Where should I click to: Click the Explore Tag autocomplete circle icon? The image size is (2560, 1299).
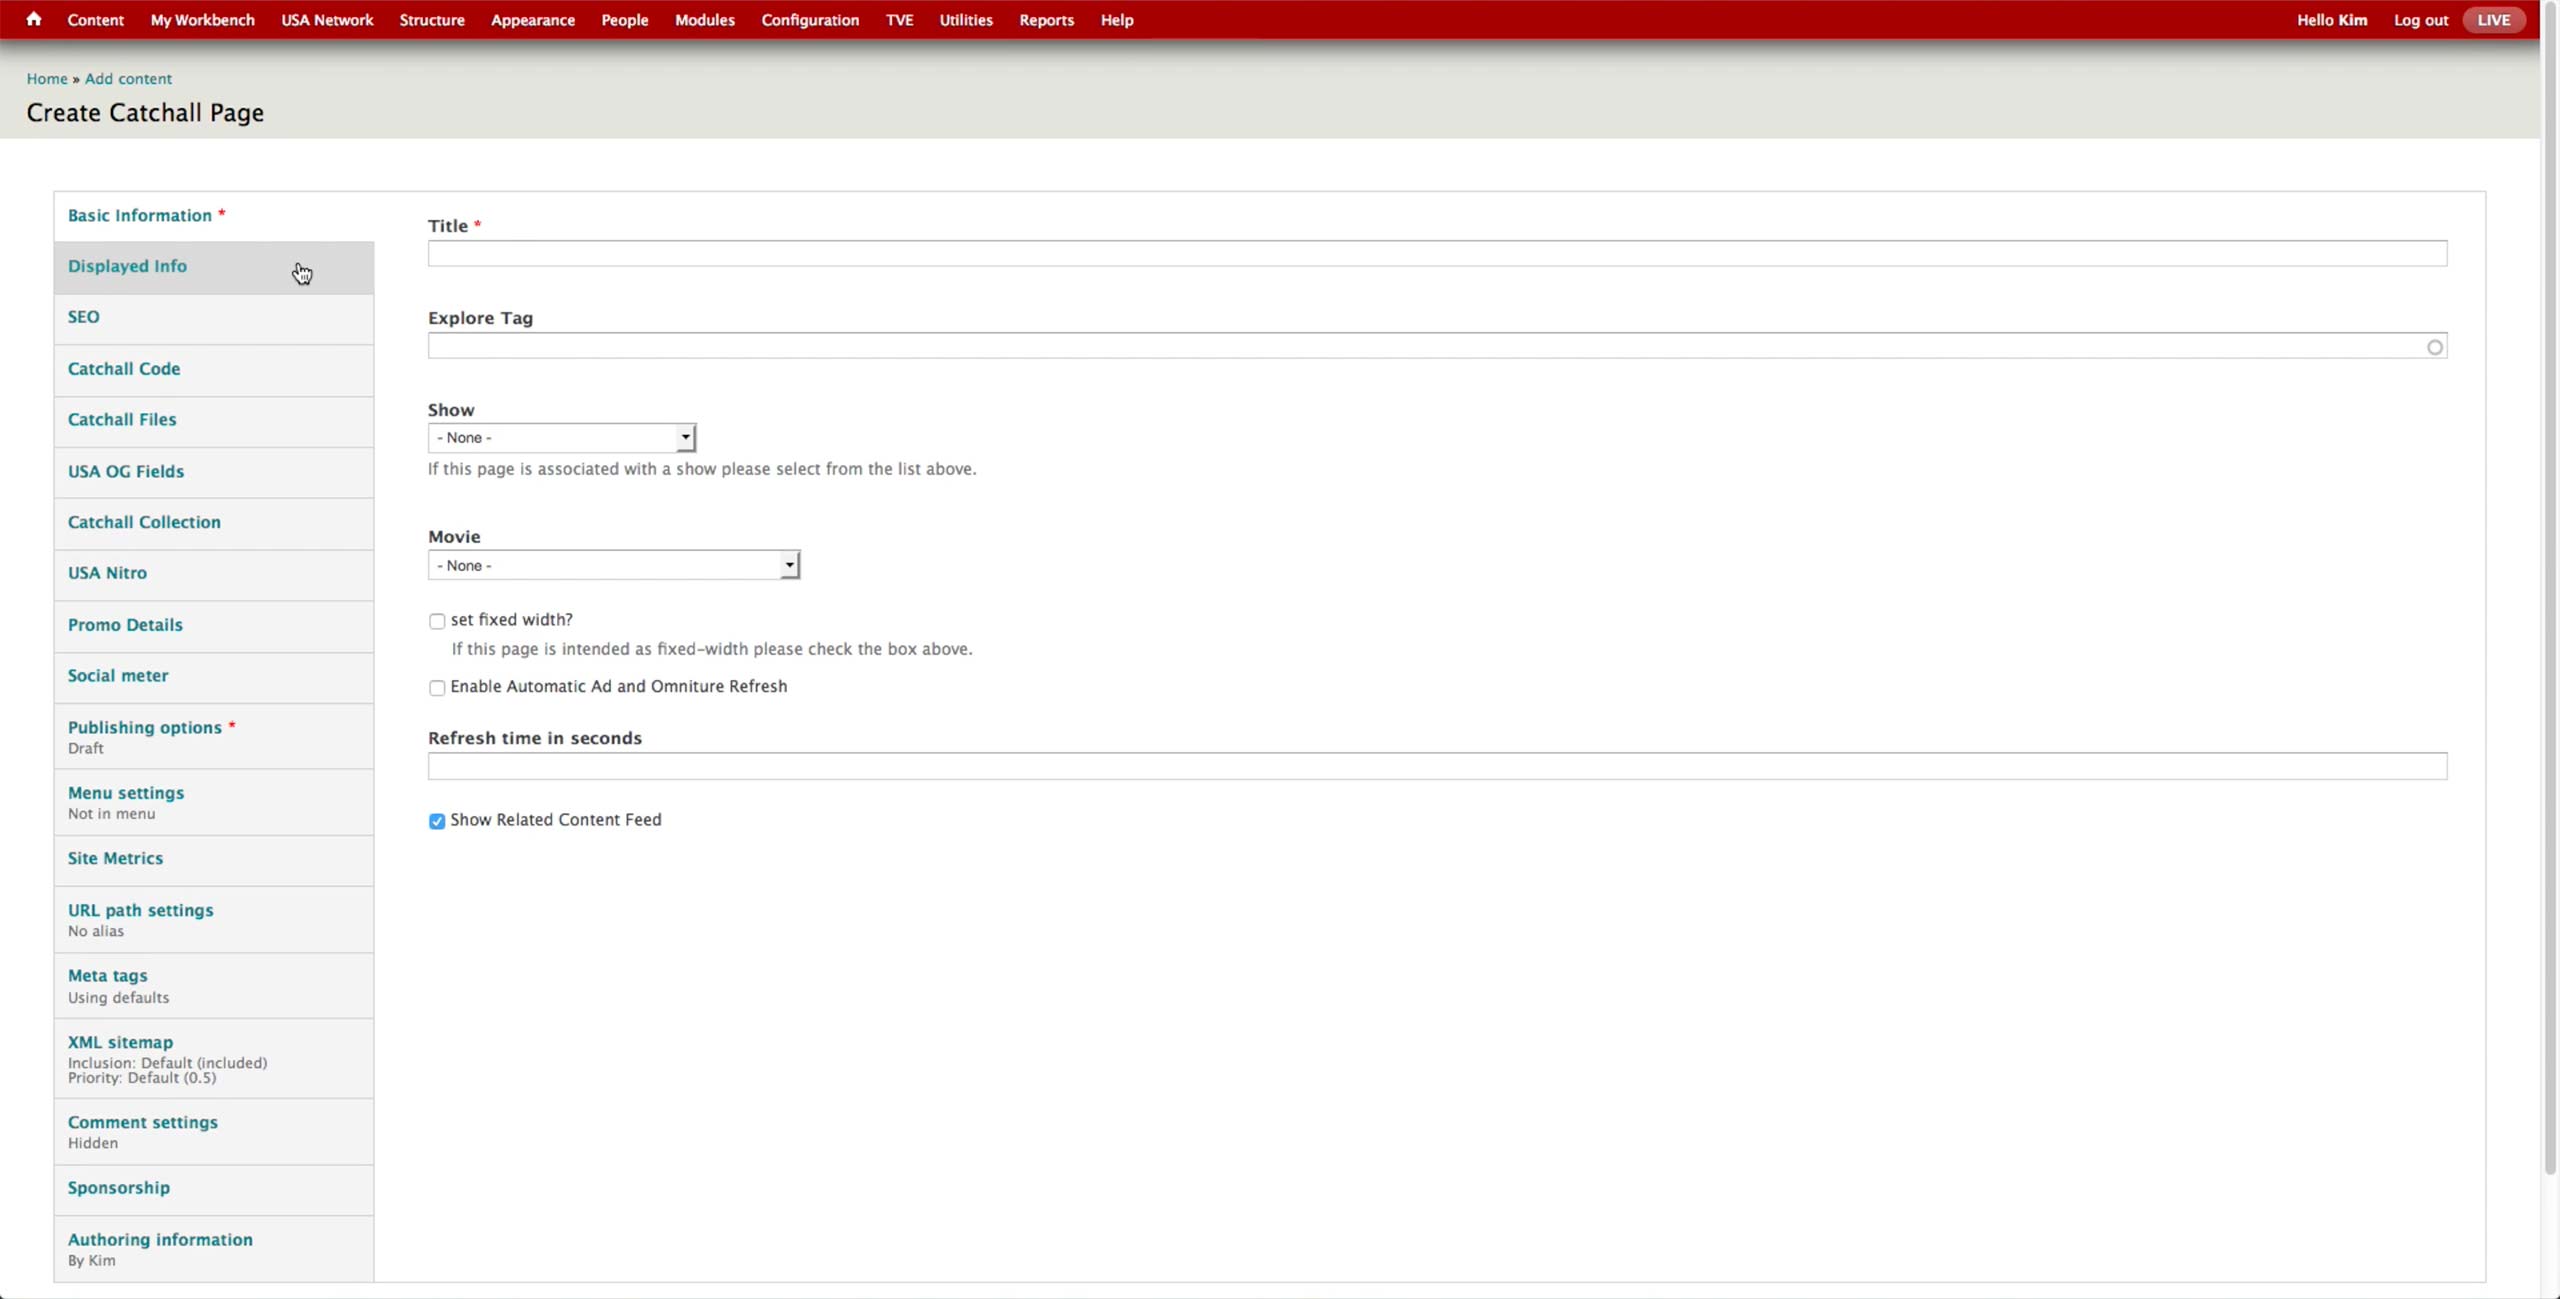2434,347
